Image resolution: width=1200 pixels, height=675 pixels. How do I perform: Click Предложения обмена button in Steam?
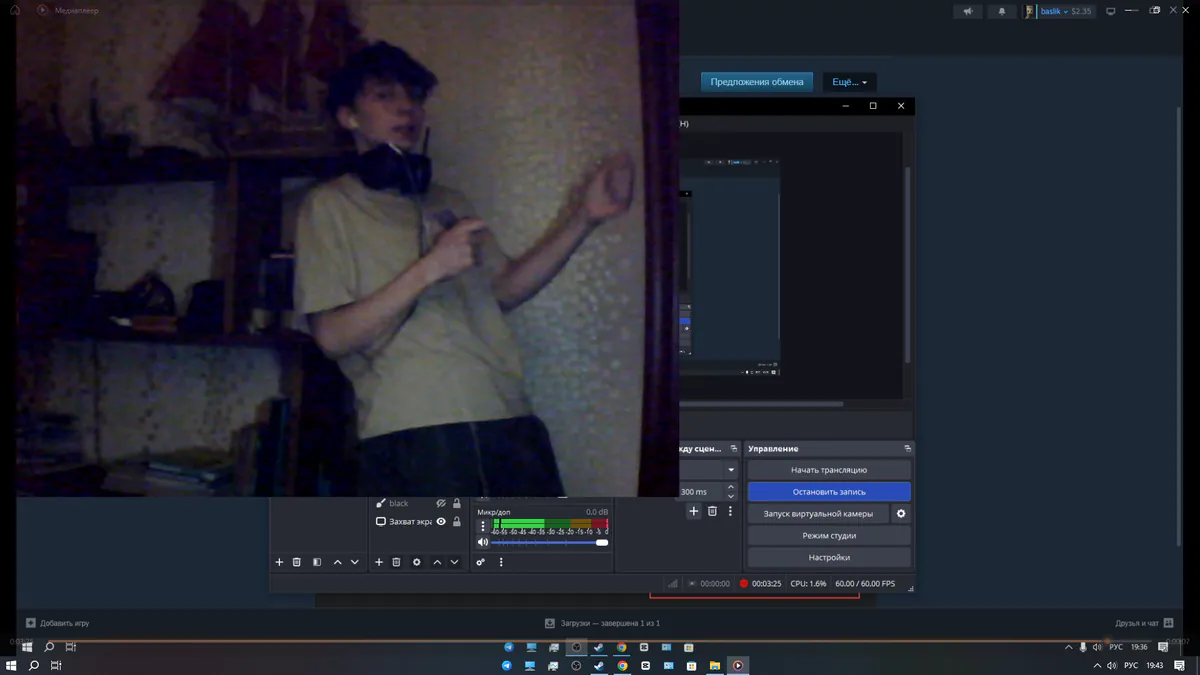[757, 82]
